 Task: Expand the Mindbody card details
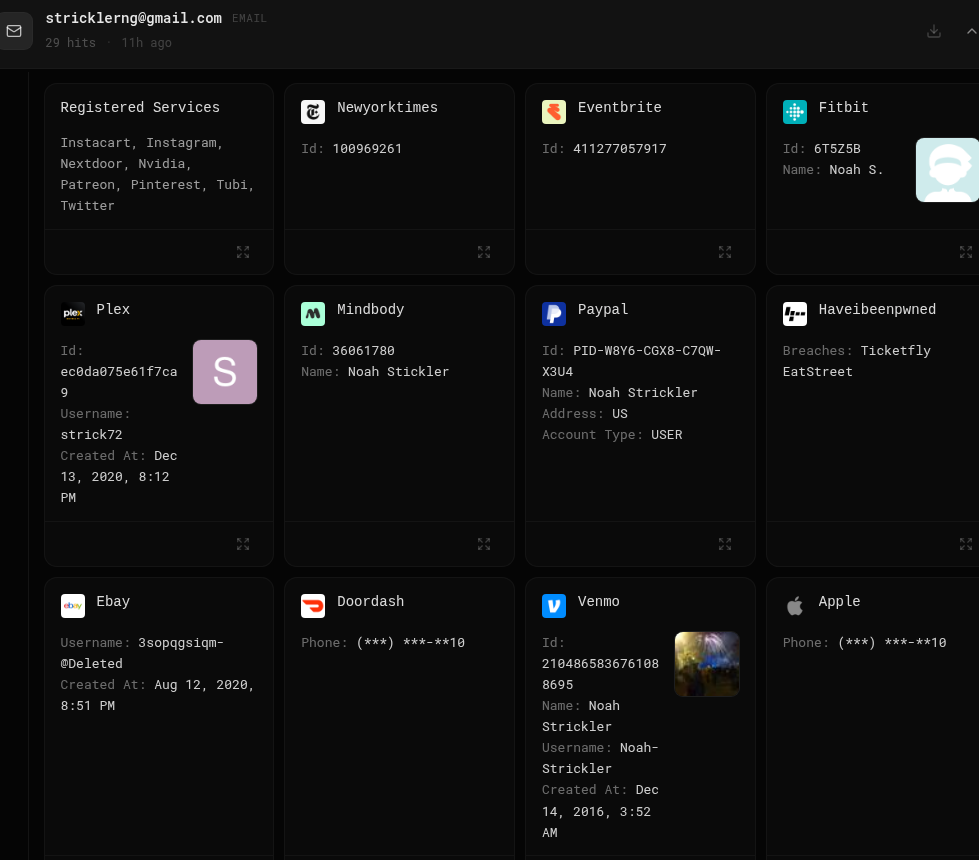pyautogui.click(x=484, y=544)
